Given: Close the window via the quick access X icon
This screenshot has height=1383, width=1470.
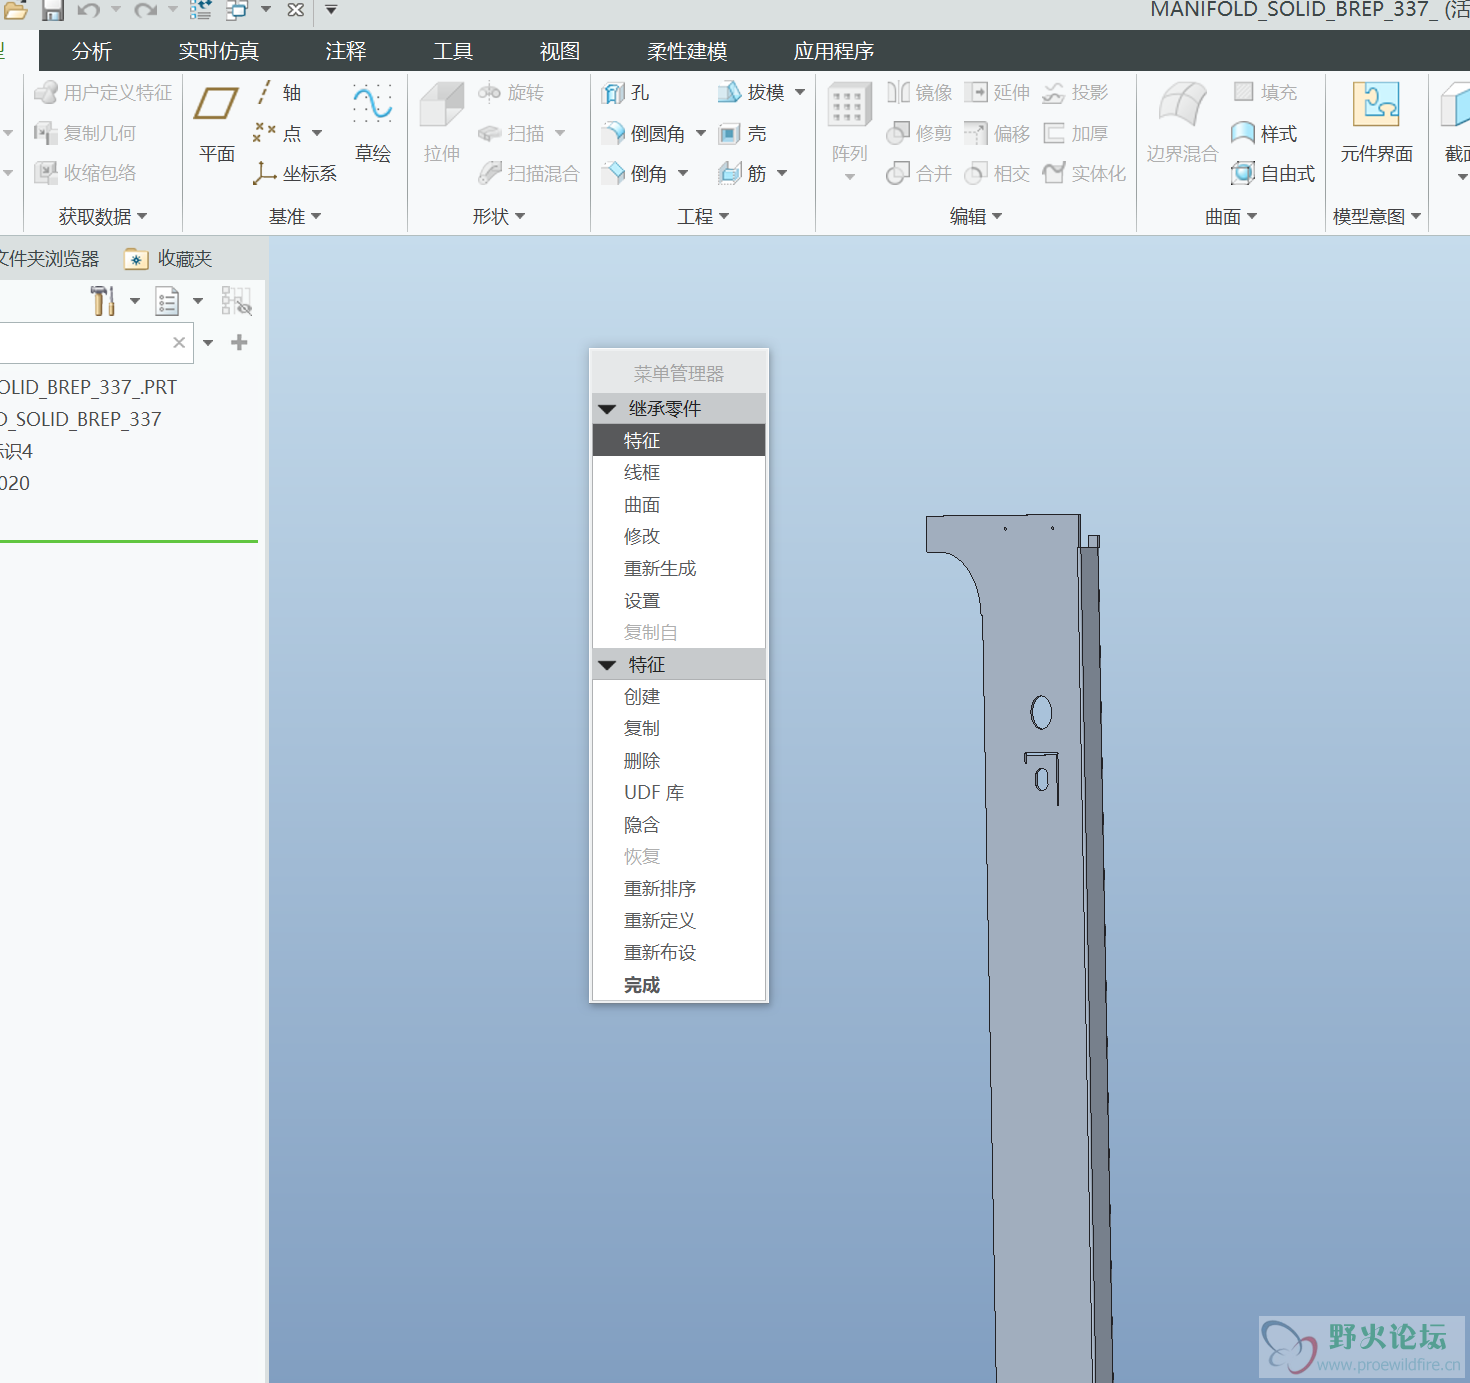Looking at the screenshot, I should pos(295,10).
